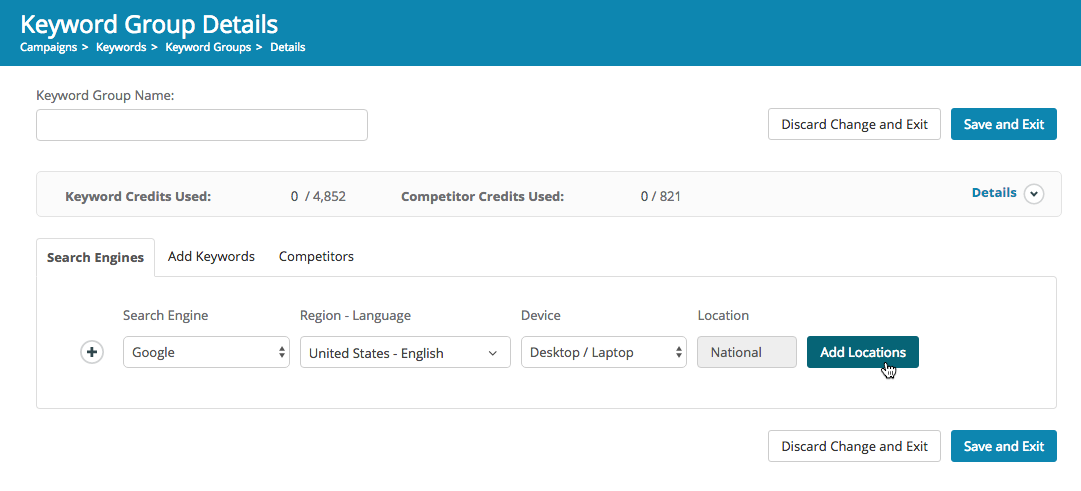Click the Details link in credits bar
Image resolution: width=1081 pixels, height=491 pixels.
(x=994, y=193)
